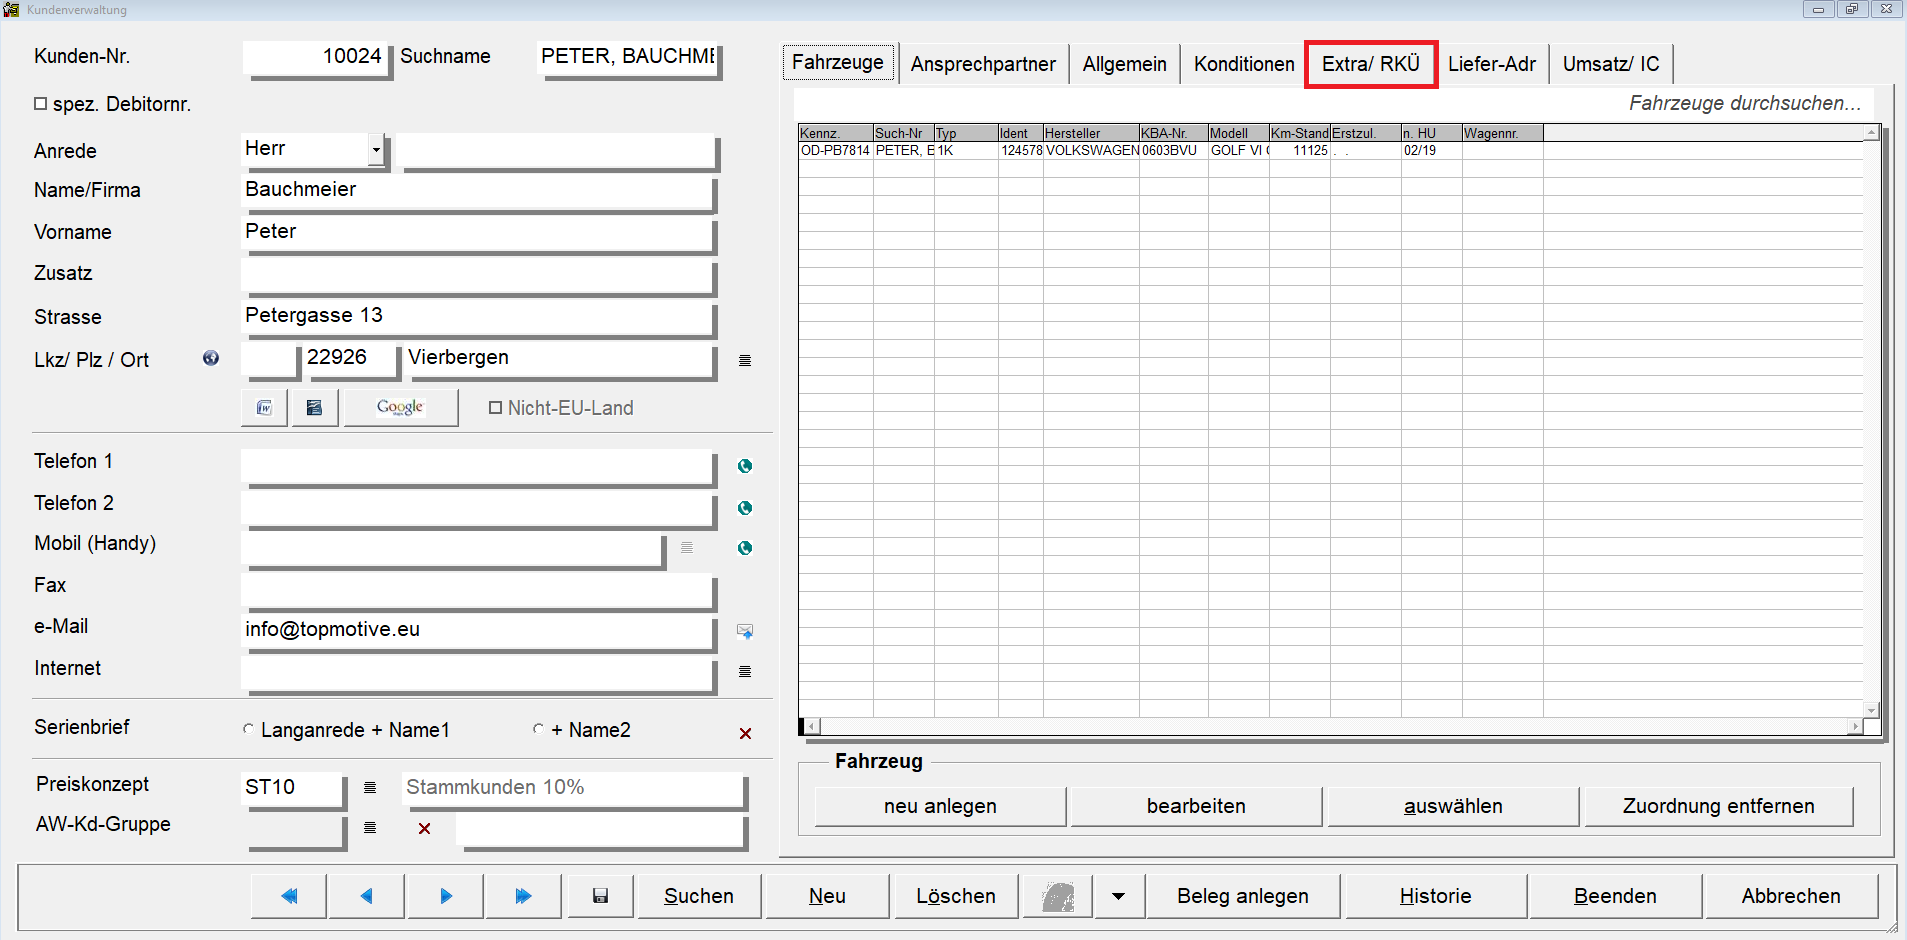The image size is (1907, 940).
Task: Click vehicle table vertical scrollbar down arrow
Action: [x=1871, y=710]
